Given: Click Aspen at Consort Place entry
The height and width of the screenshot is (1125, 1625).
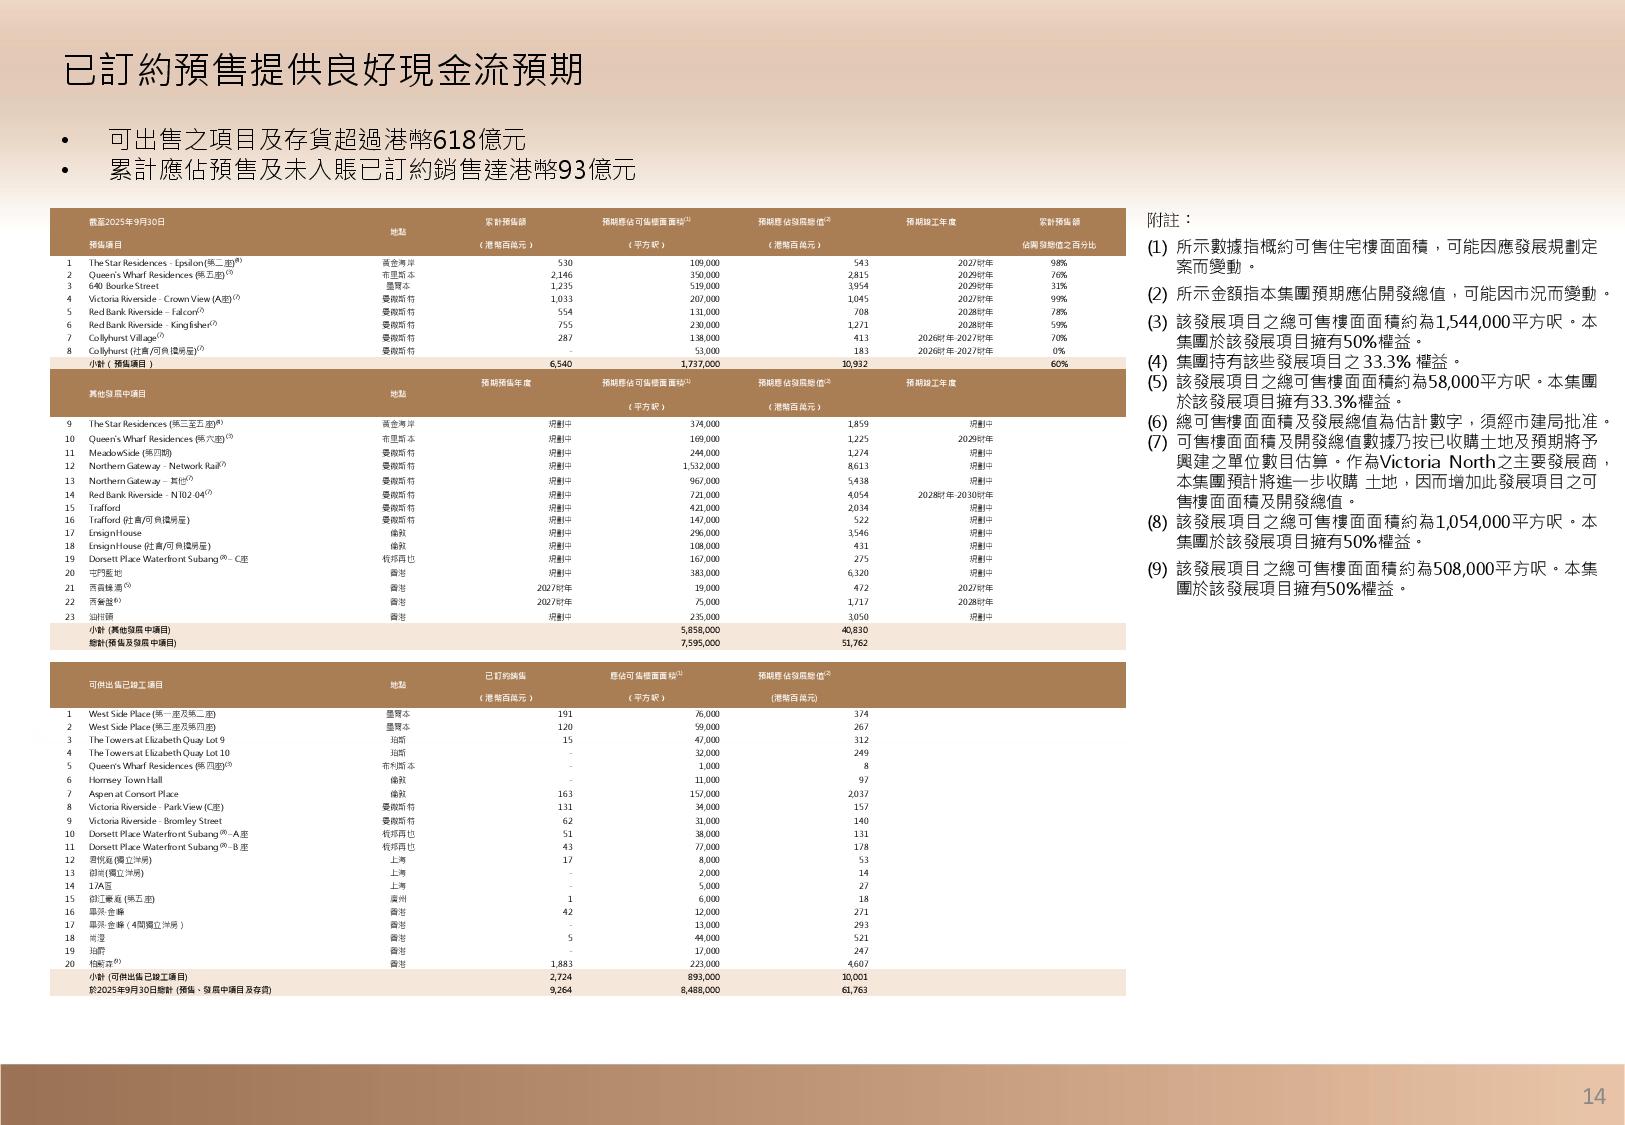Looking at the screenshot, I should tap(133, 794).
